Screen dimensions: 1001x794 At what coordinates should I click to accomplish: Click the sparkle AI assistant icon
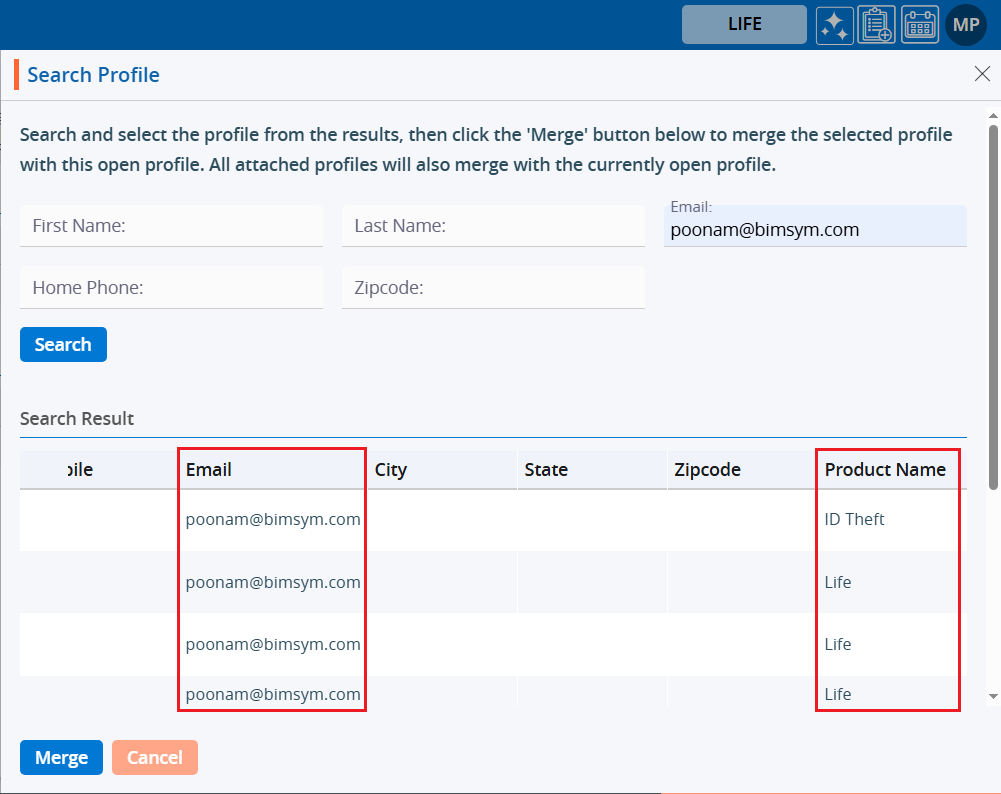pos(833,25)
